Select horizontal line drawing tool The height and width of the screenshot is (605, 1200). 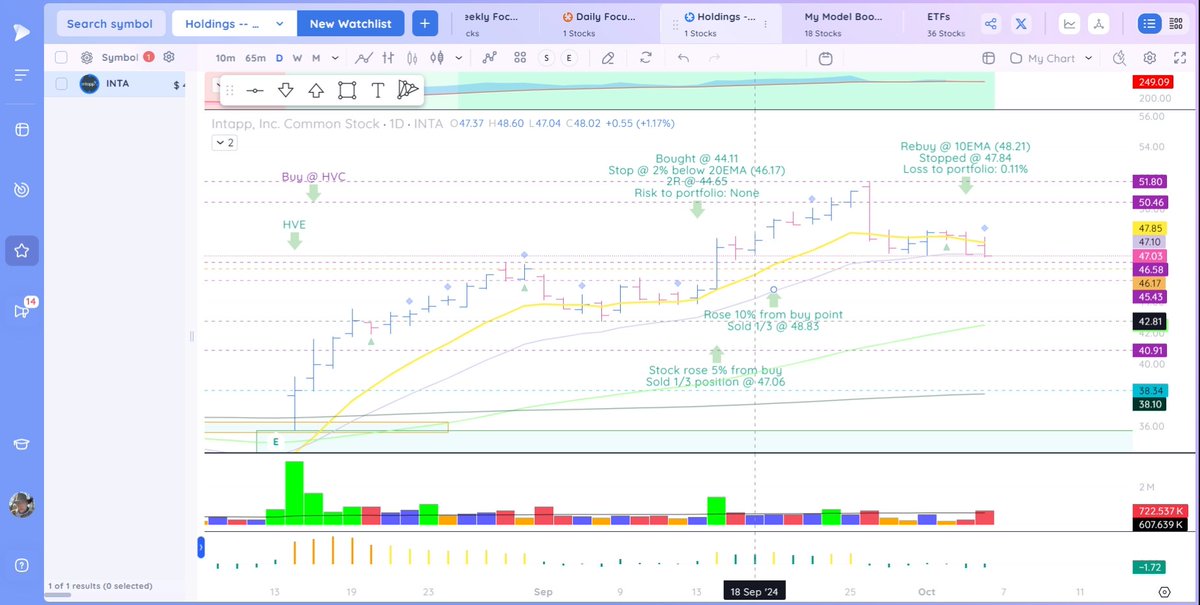click(255, 90)
